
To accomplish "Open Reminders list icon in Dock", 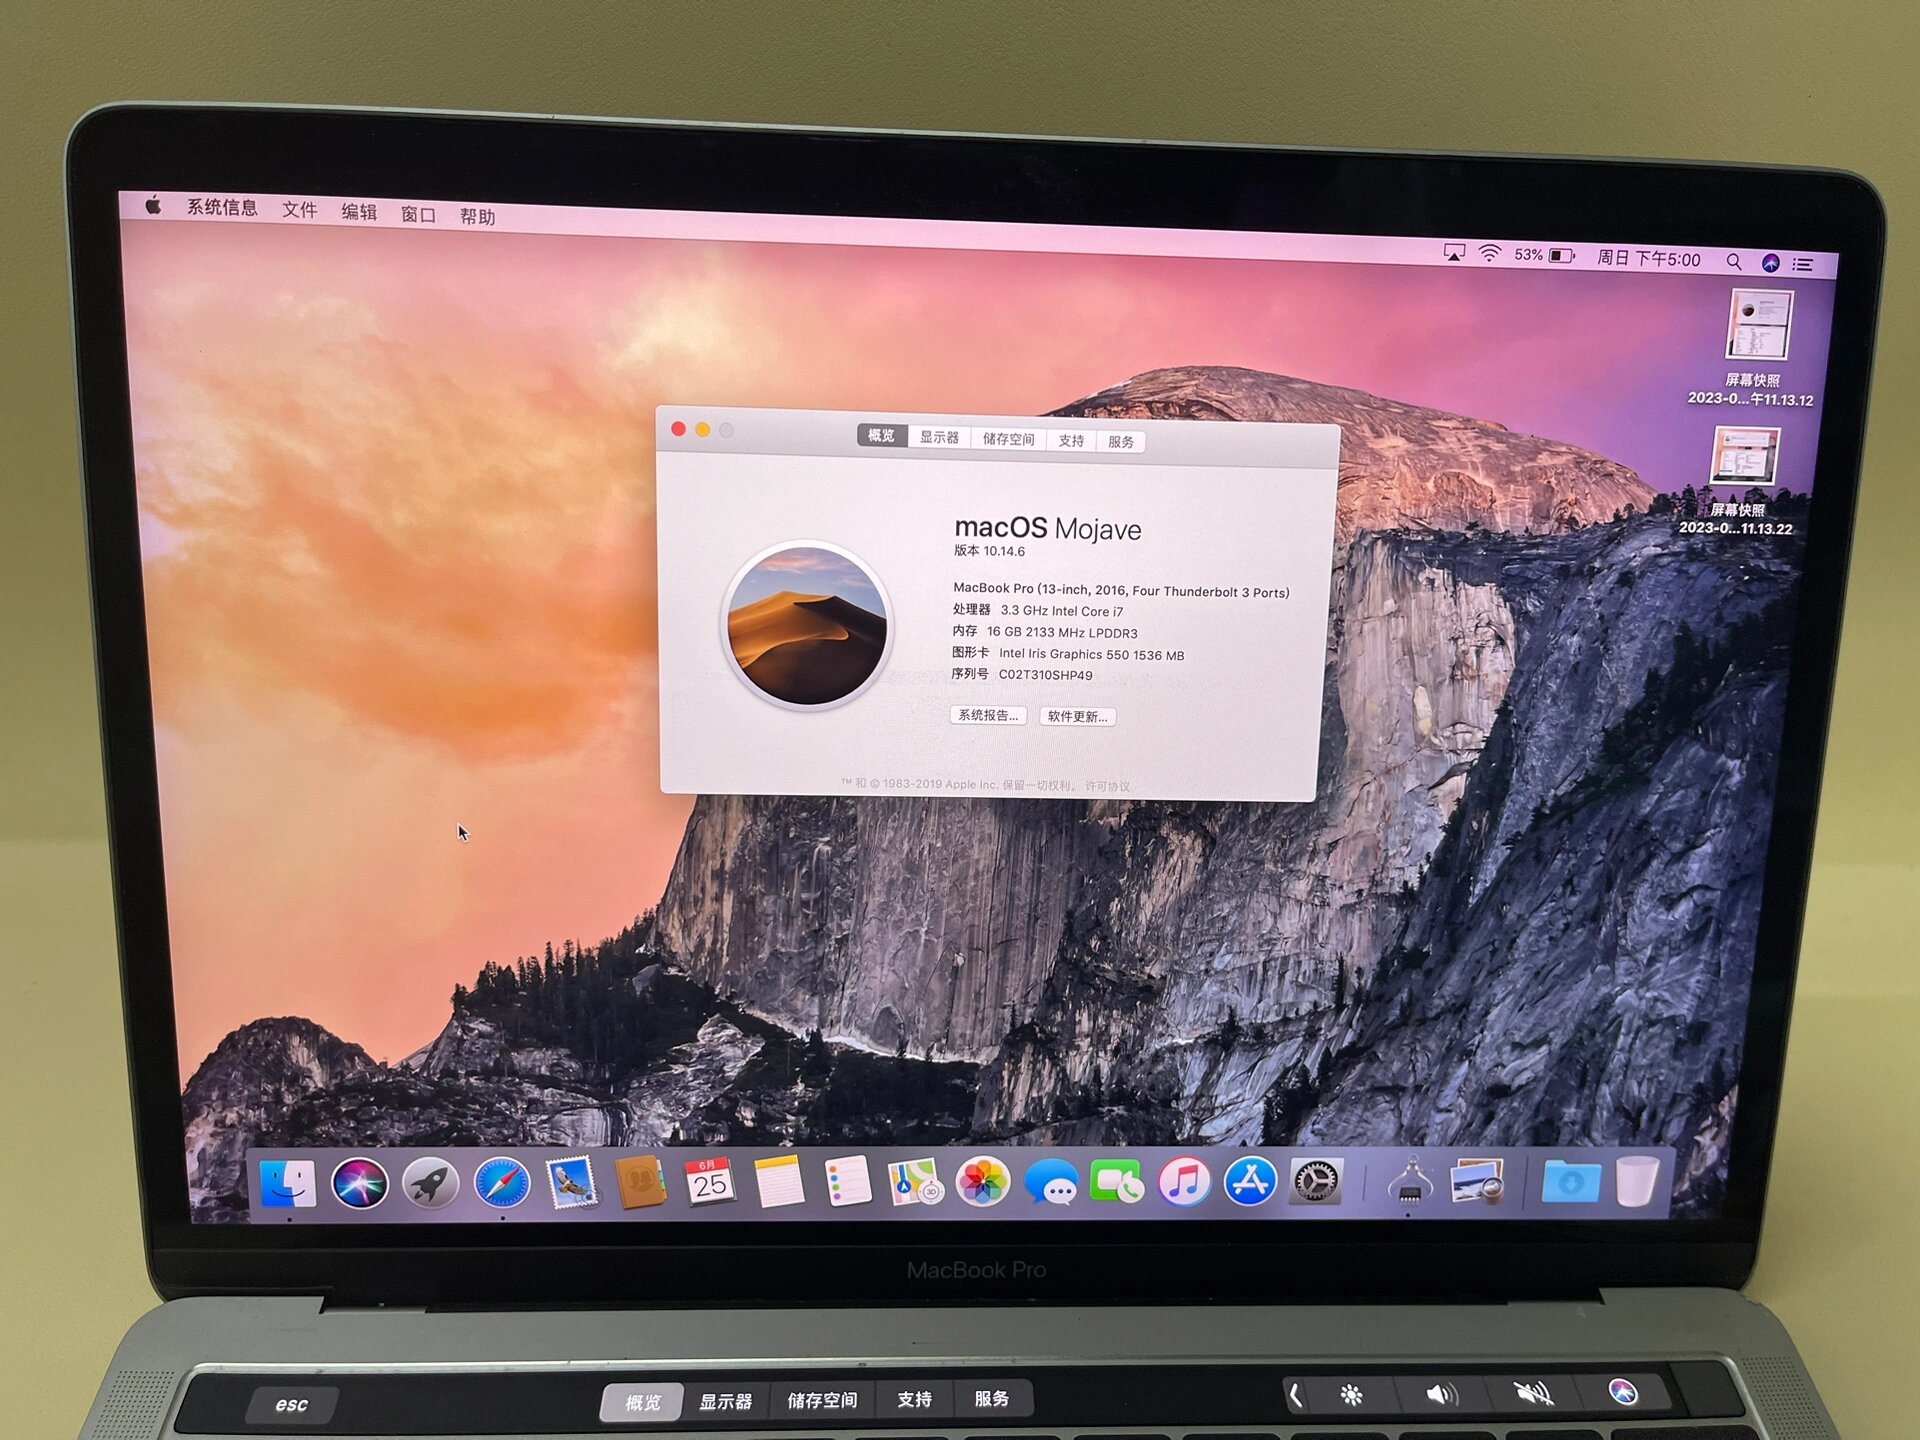I will (x=847, y=1182).
